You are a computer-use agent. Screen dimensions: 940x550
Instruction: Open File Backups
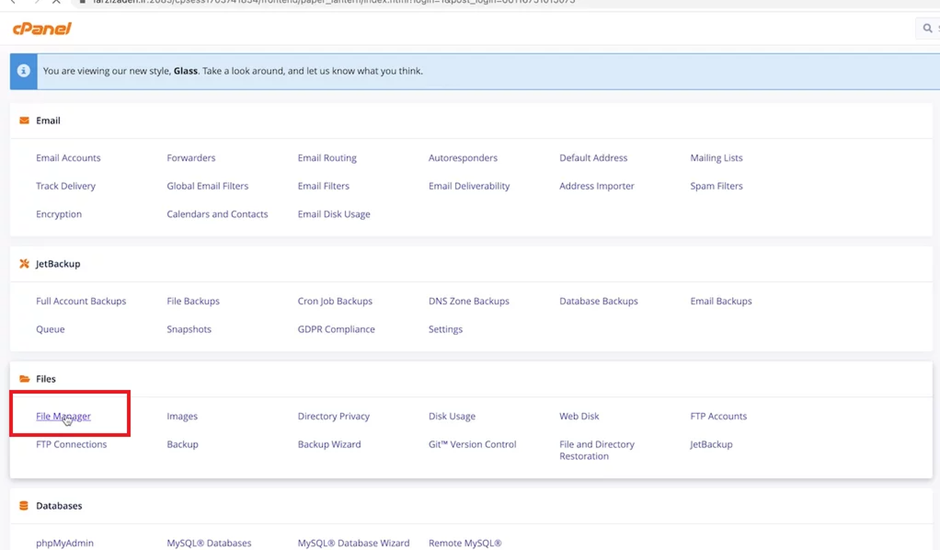193,301
